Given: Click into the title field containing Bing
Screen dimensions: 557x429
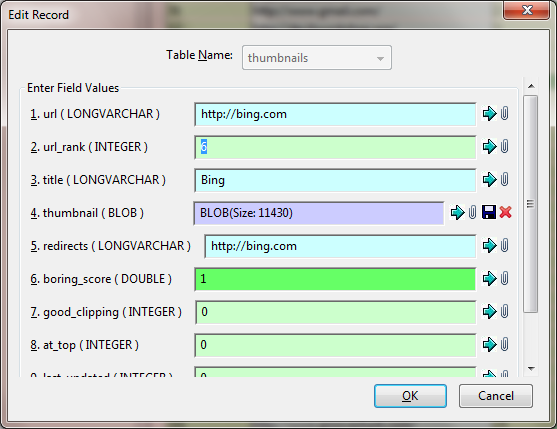Looking at the screenshot, I should [x=335, y=180].
